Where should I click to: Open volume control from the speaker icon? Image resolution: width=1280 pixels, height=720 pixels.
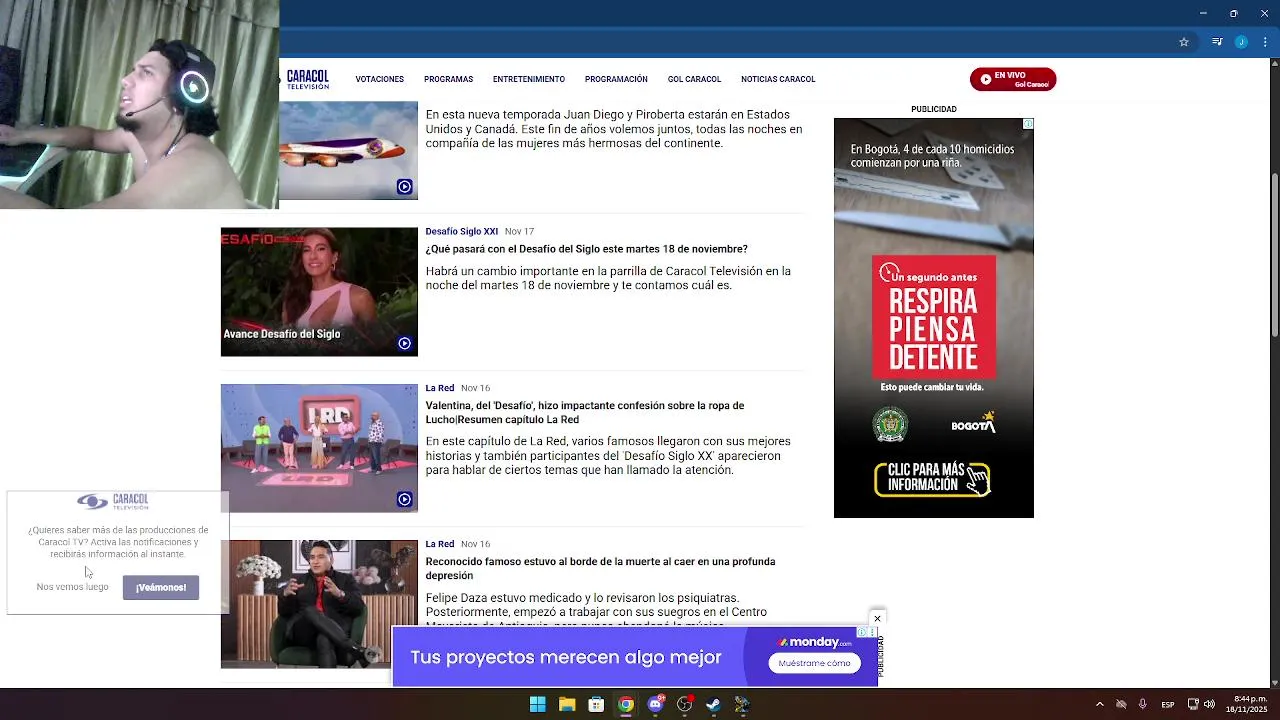[x=1209, y=704]
